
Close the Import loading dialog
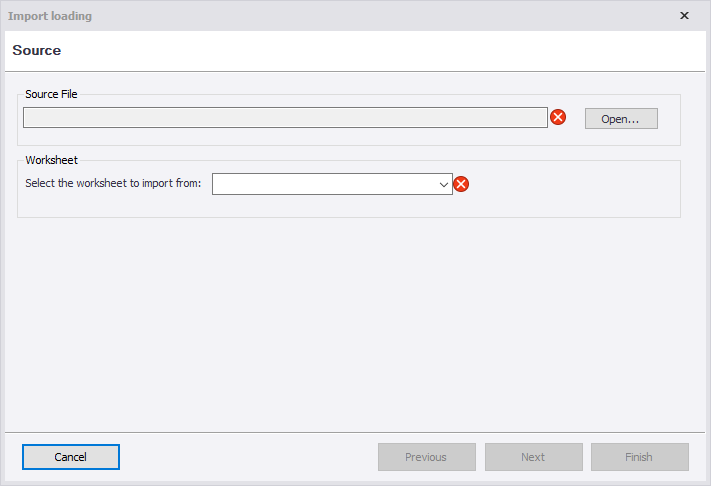(x=684, y=16)
